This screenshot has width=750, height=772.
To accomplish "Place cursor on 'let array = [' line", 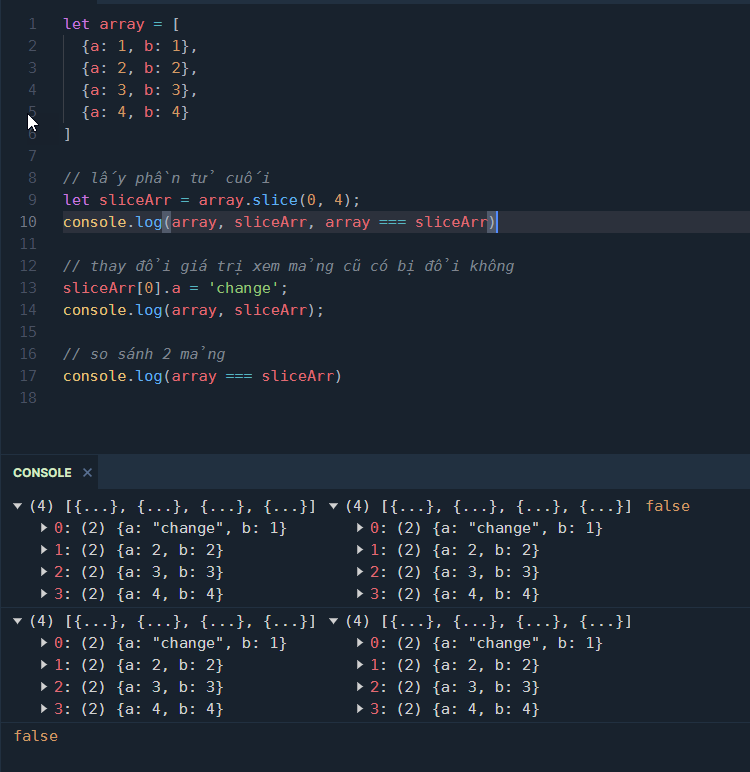I will (x=121, y=24).
